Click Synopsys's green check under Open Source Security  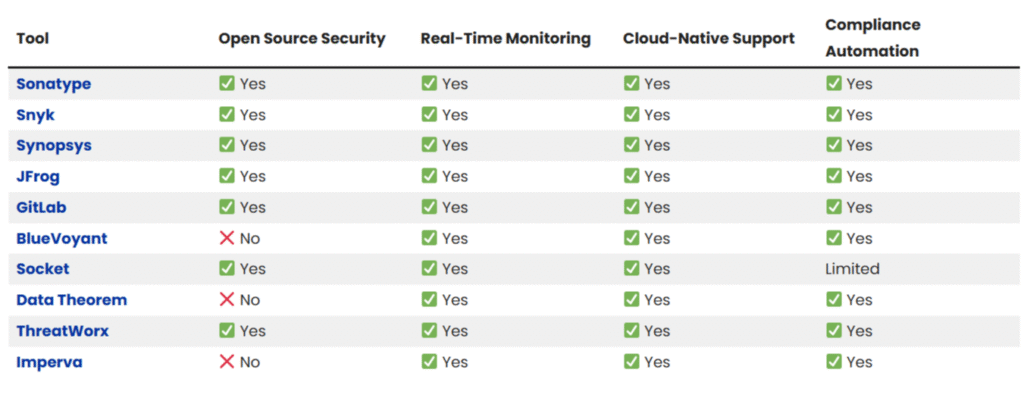pos(227,145)
